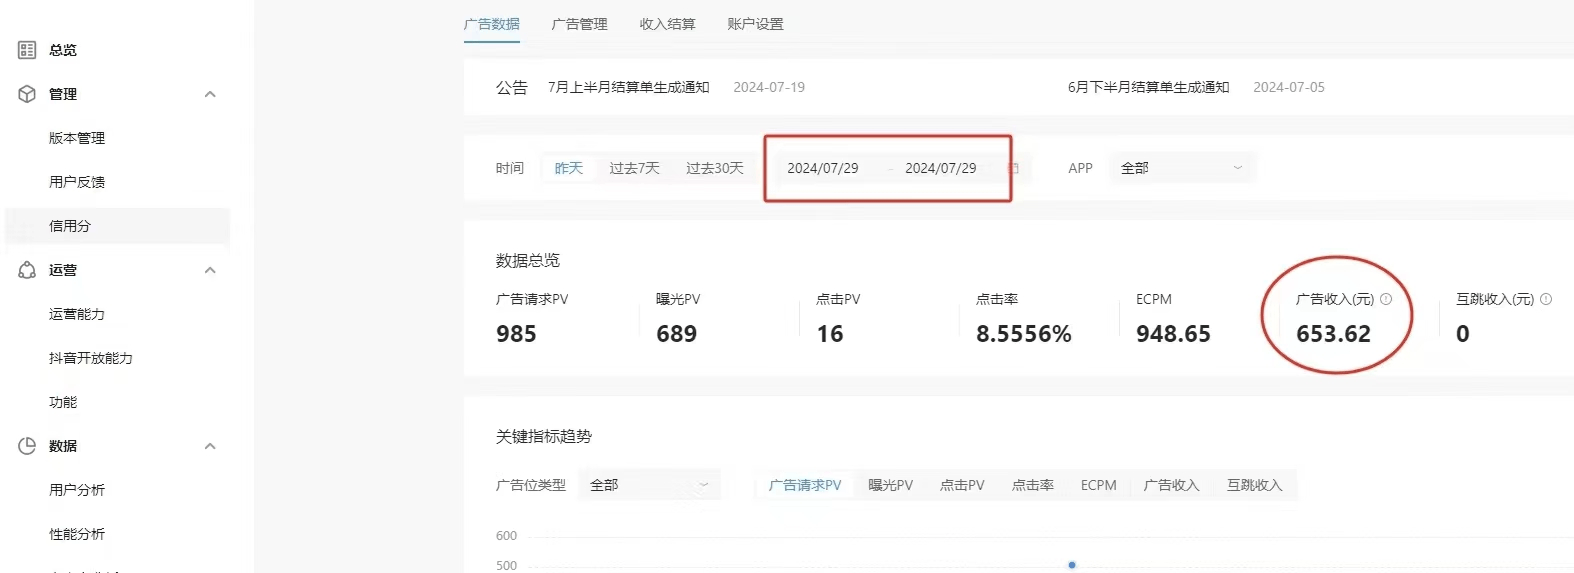Click the 运营 operations icon in sidebar
This screenshot has height=573, width=1574.
point(27,270)
